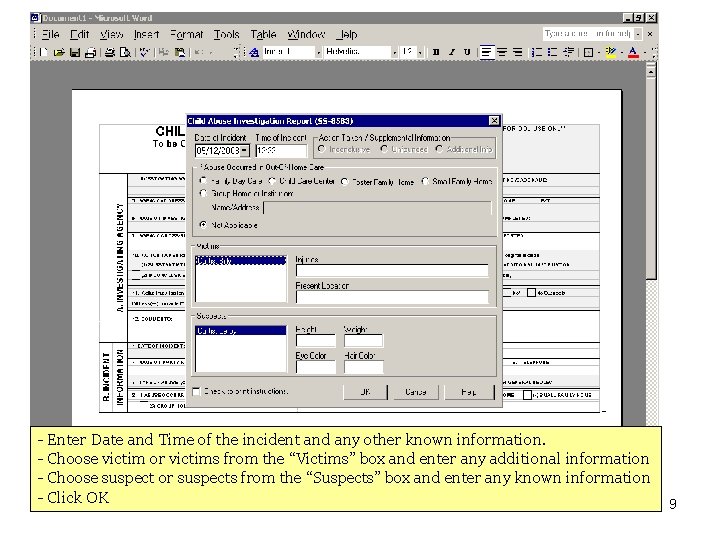Expand the font color dropdown arrow
The width and height of the screenshot is (720, 540).
[x=644, y=53]
